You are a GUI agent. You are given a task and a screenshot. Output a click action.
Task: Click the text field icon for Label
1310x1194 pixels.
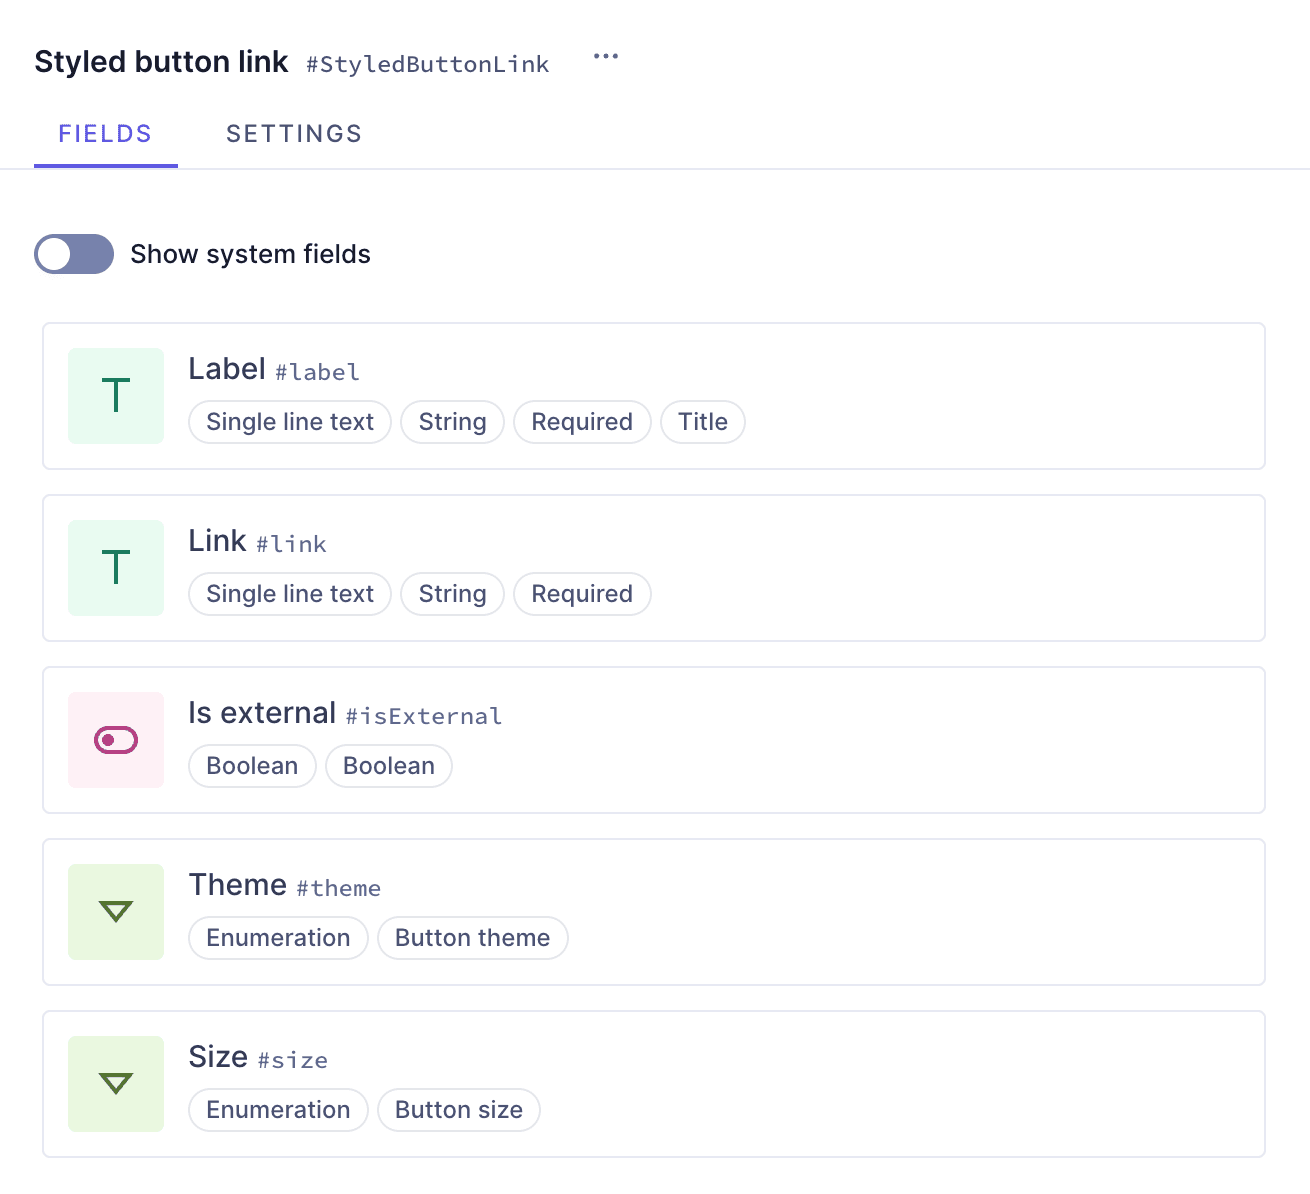116,396
